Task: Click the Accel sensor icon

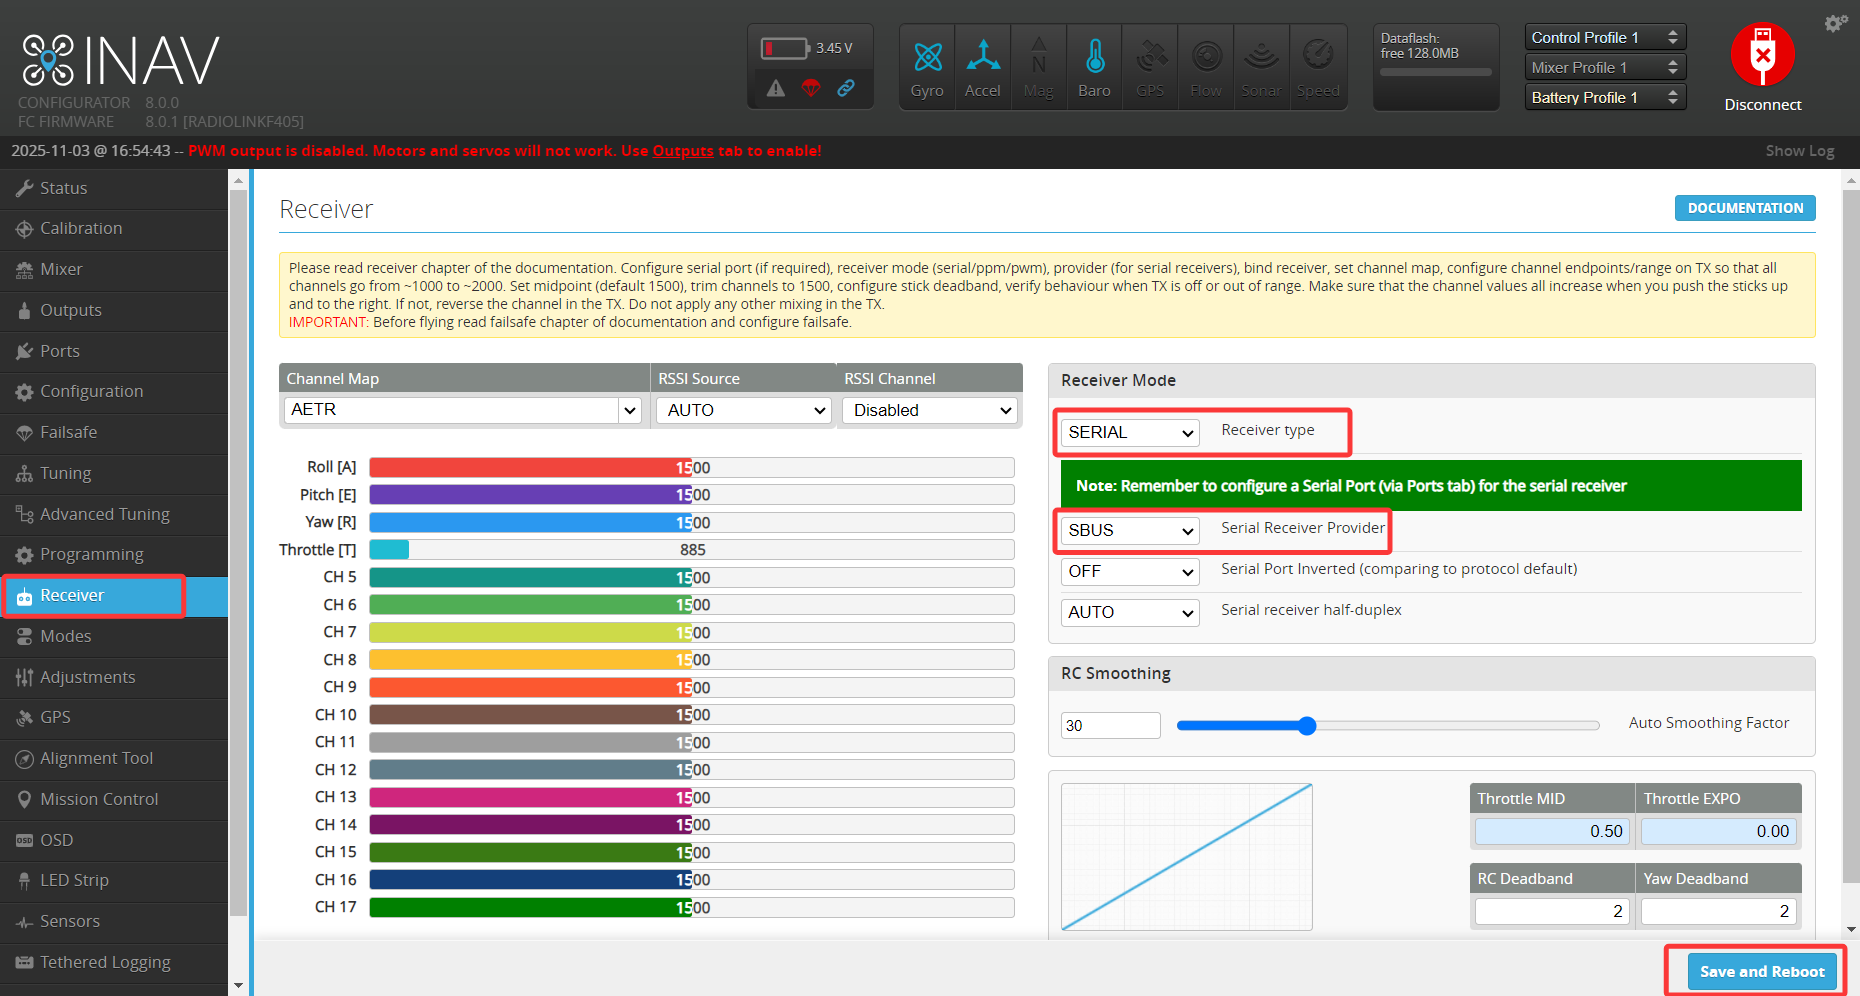Action: 982,58
